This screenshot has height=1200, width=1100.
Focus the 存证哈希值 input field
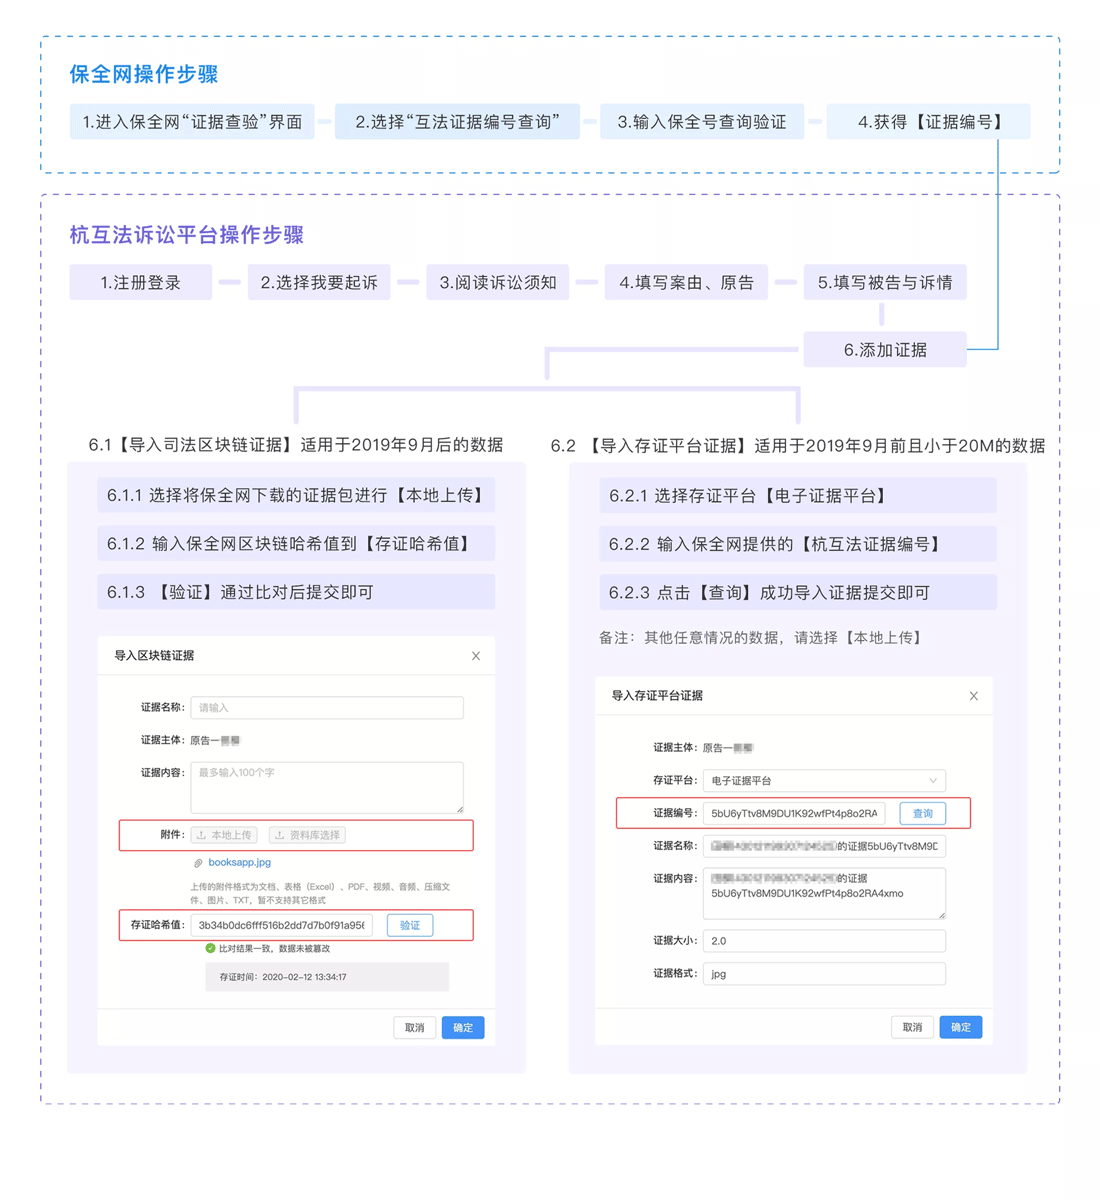pyautogui.click(x=281, y=925)
